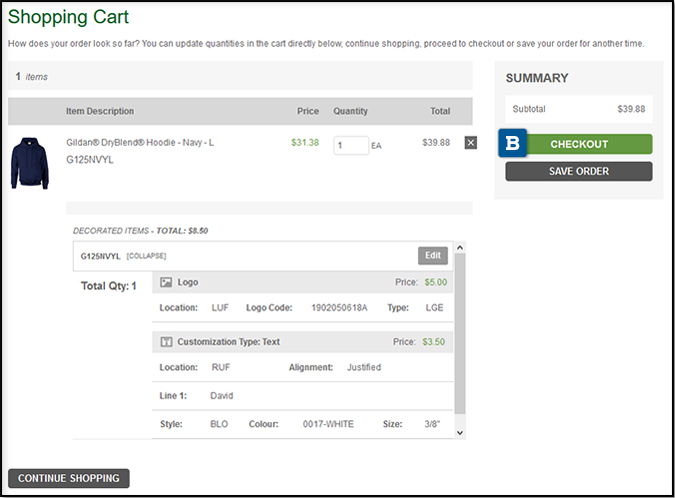
Task: Collapse the G125NVYL decorated item details
Action: click(x=147, y=256)
